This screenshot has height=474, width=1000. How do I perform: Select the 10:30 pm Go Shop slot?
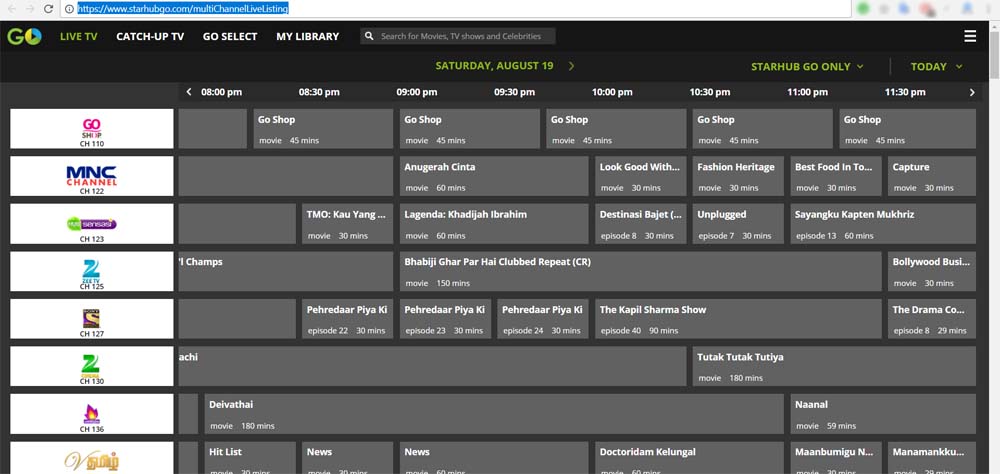763,129
